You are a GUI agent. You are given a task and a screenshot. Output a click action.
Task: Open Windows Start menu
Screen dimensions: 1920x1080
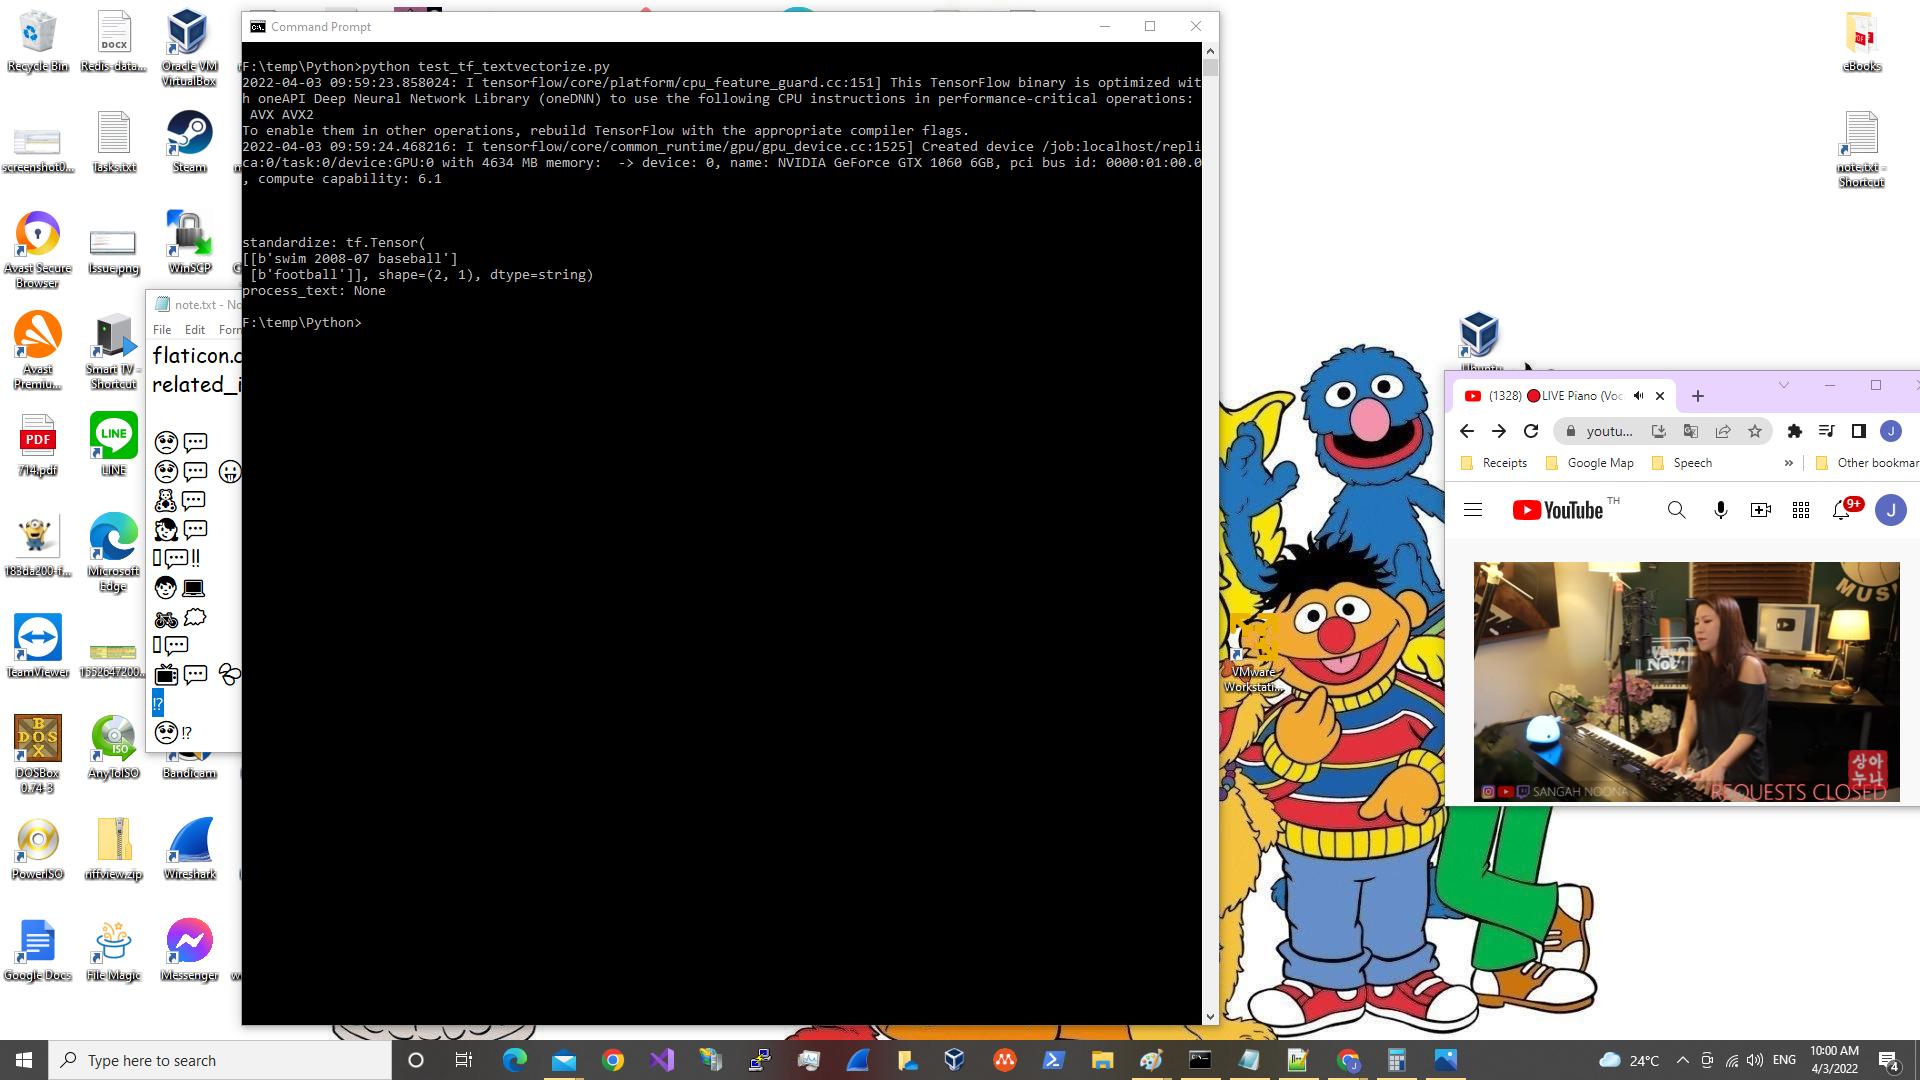tap(24, 1060)
